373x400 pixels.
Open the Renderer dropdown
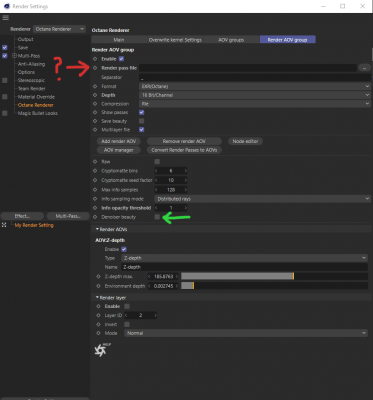pos(60,29)
